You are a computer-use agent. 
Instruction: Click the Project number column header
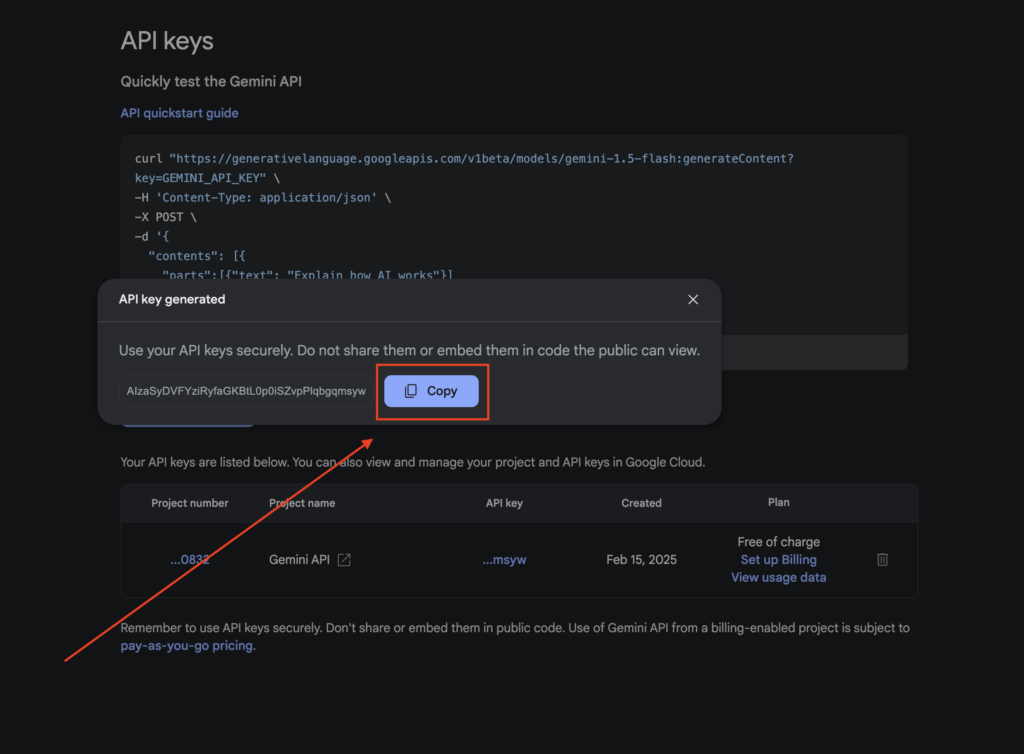pos(189,503)
